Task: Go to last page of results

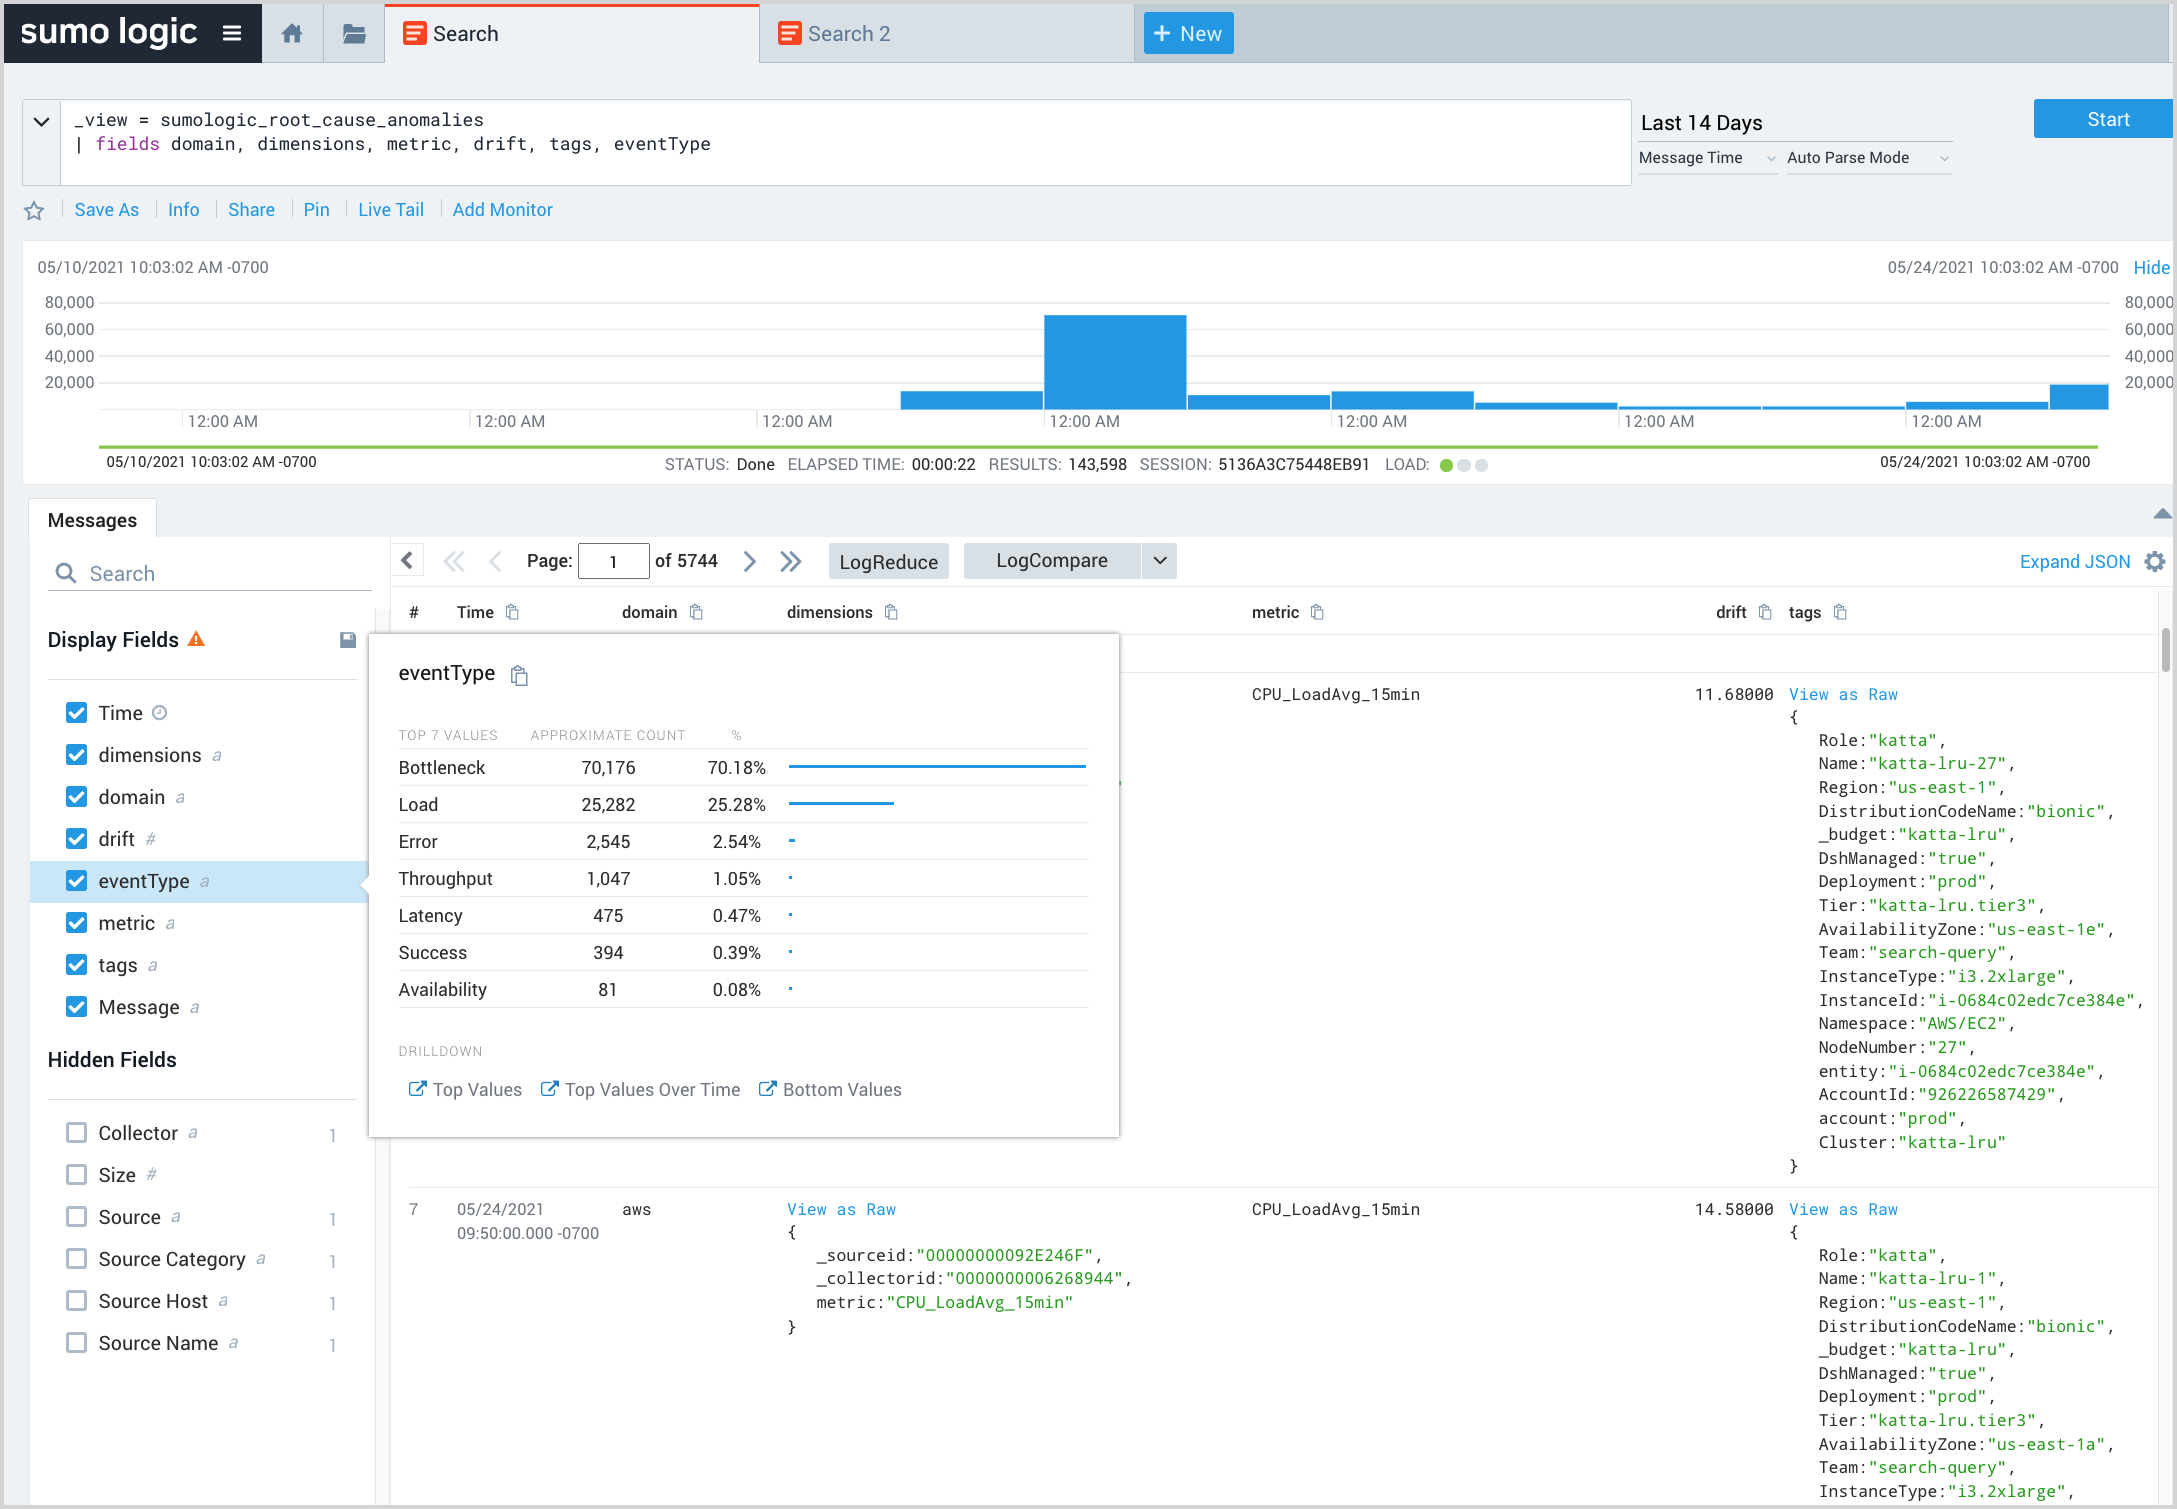Action: pos(791,562)
